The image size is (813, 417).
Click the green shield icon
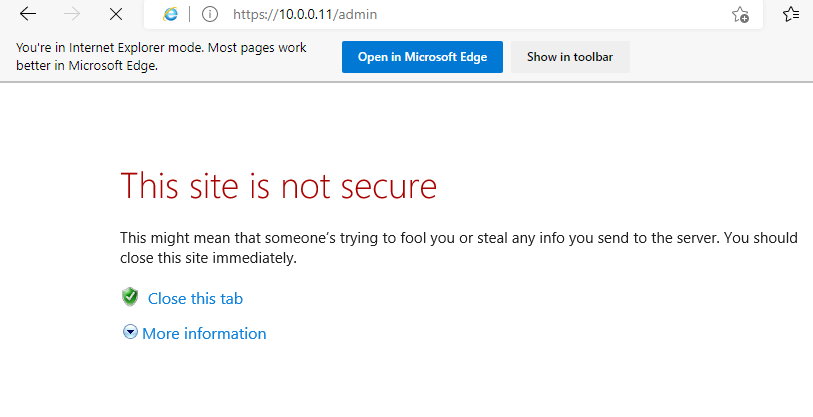click(x=129, y=297)
